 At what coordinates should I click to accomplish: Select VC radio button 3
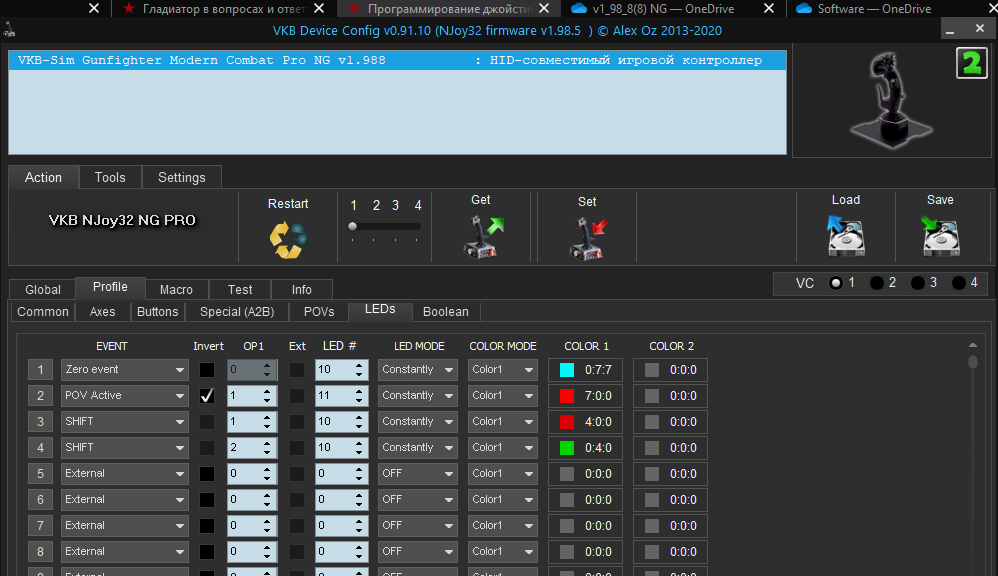(x=917, y=283)
